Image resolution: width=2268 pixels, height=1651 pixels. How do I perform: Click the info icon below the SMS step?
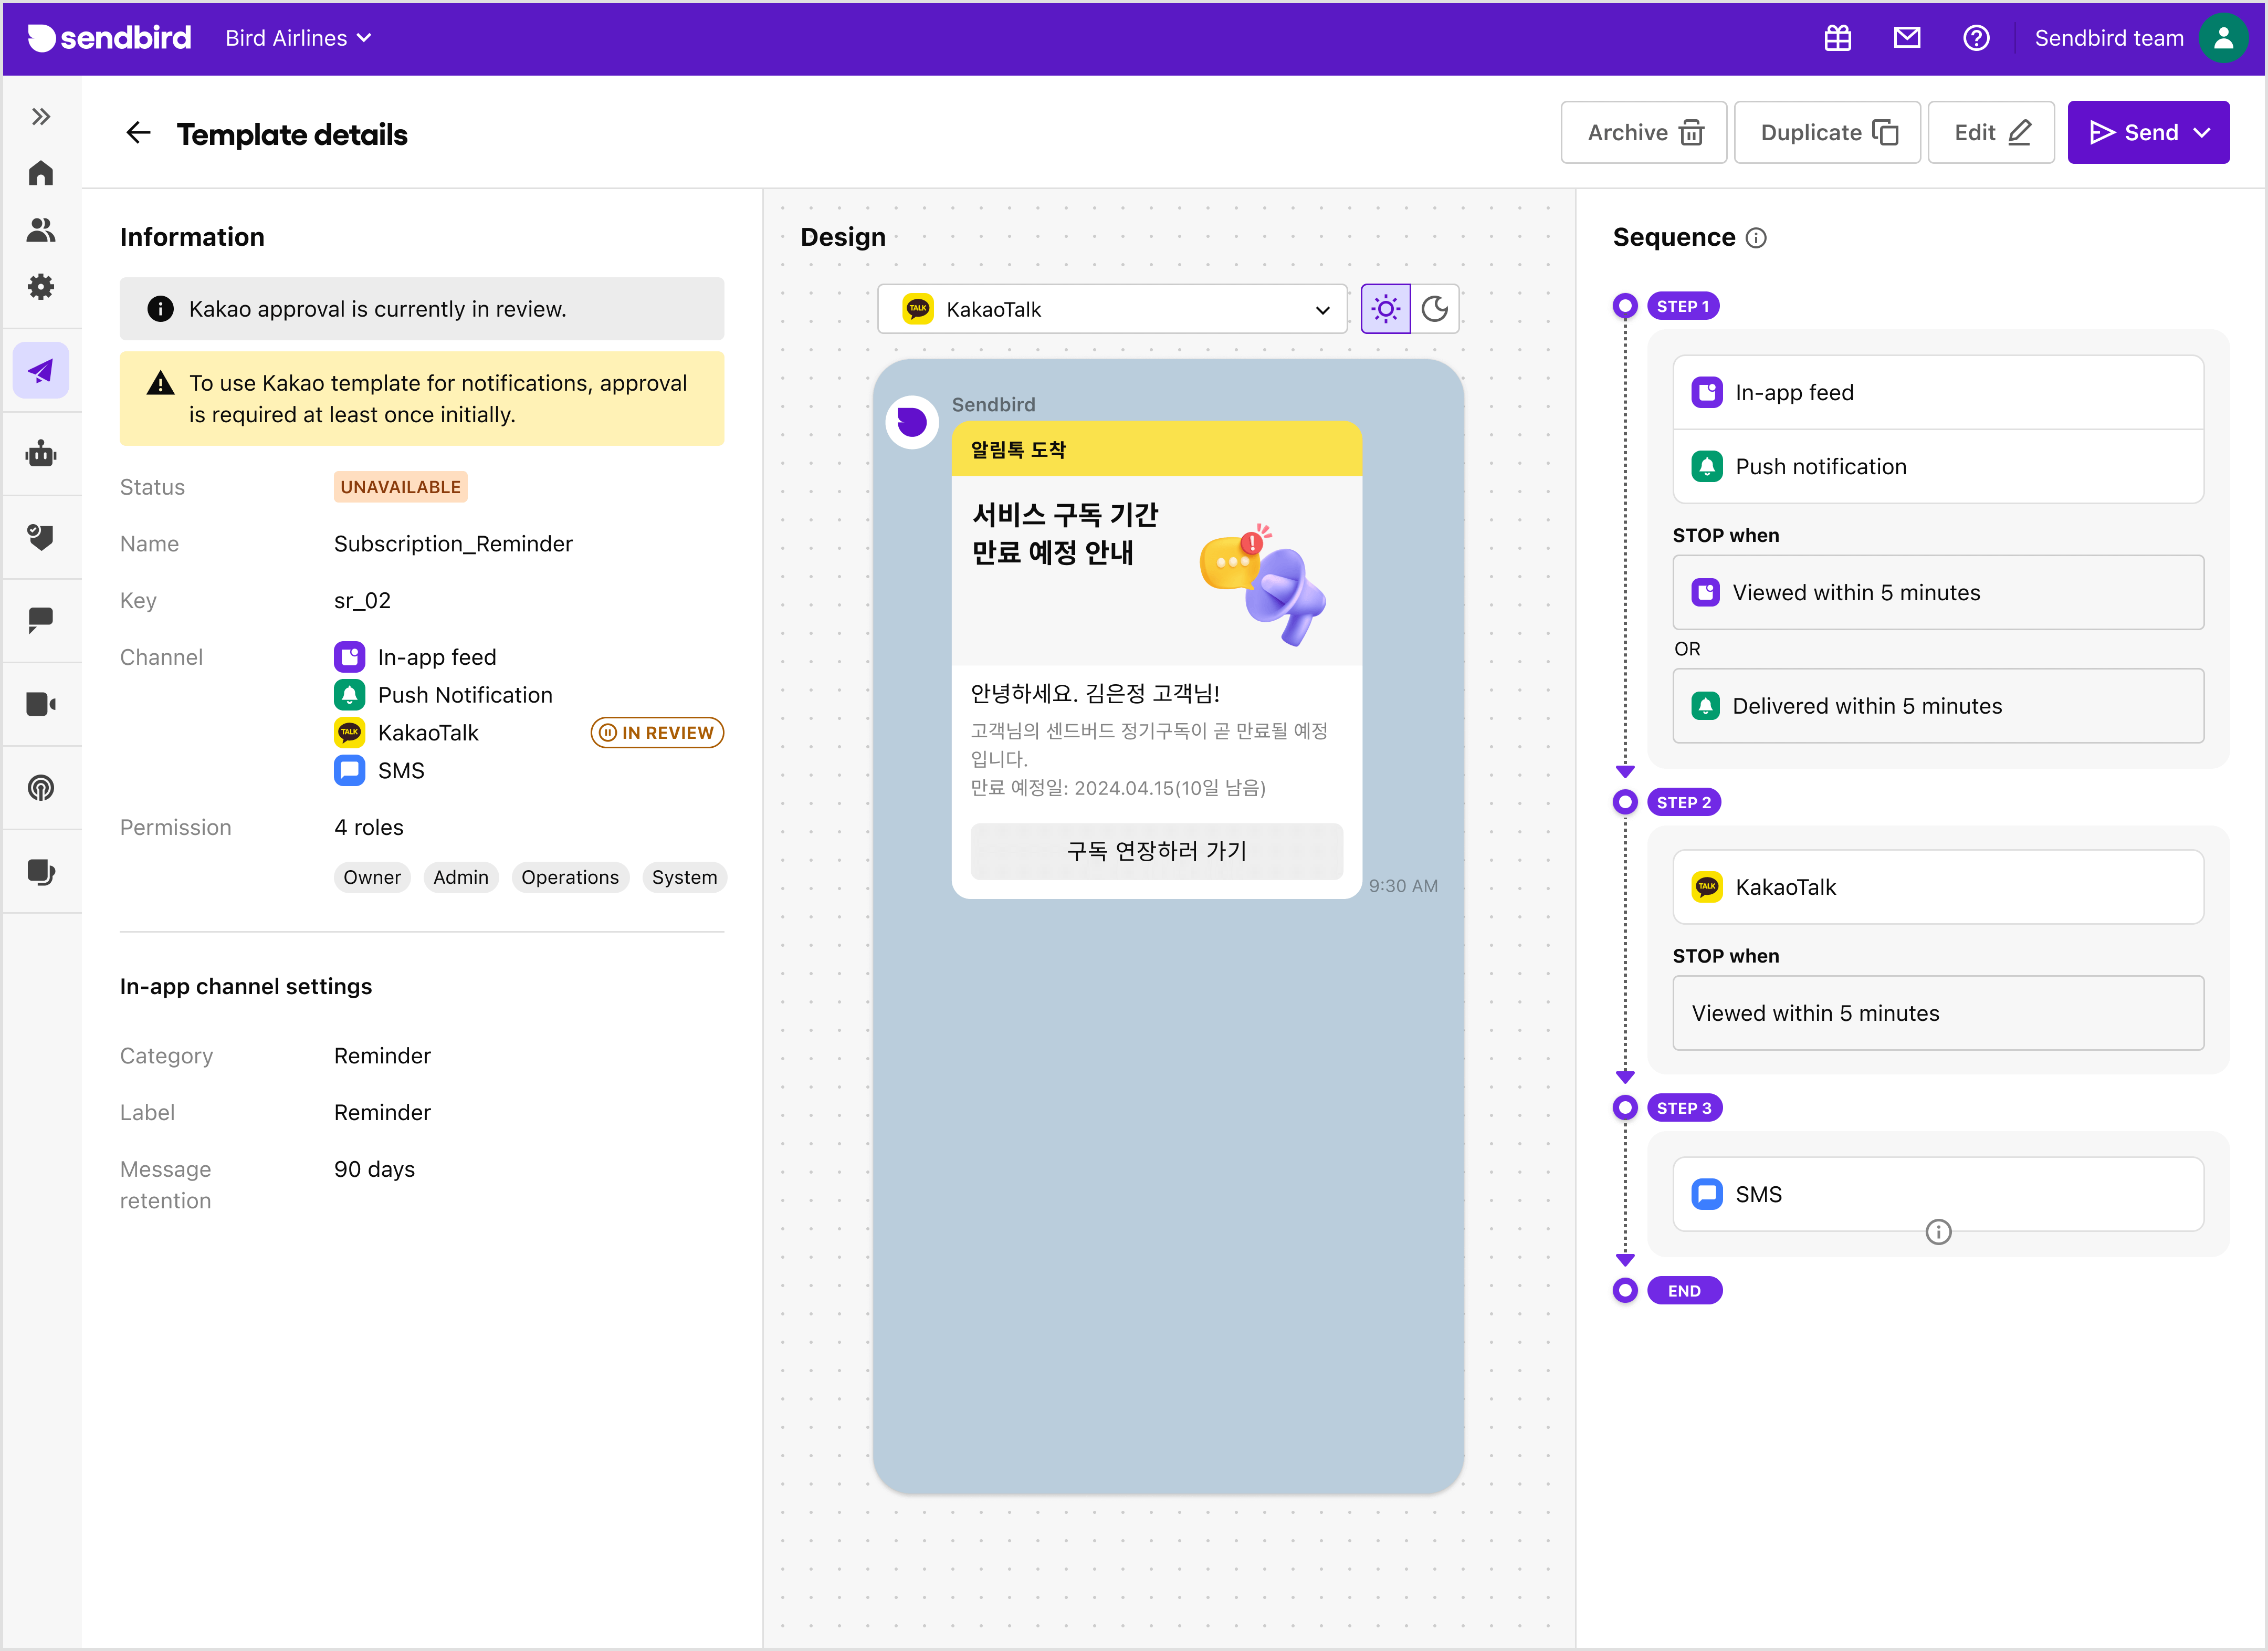[x=1938, y=1232]
